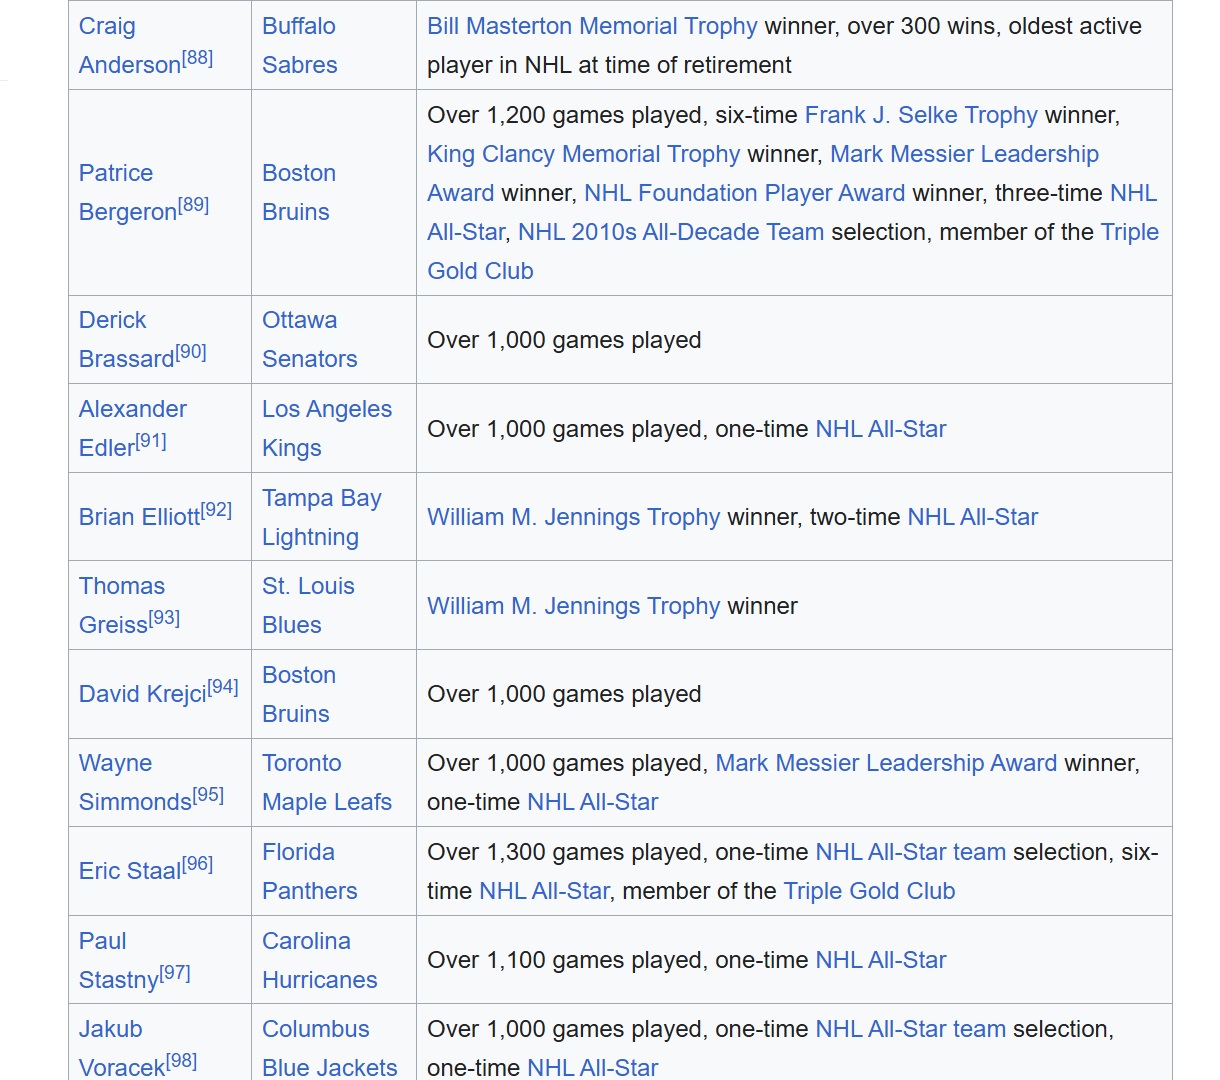Open the Thomas Greiss player link
The image size is (1220, 1080).
tap(121, 605)
